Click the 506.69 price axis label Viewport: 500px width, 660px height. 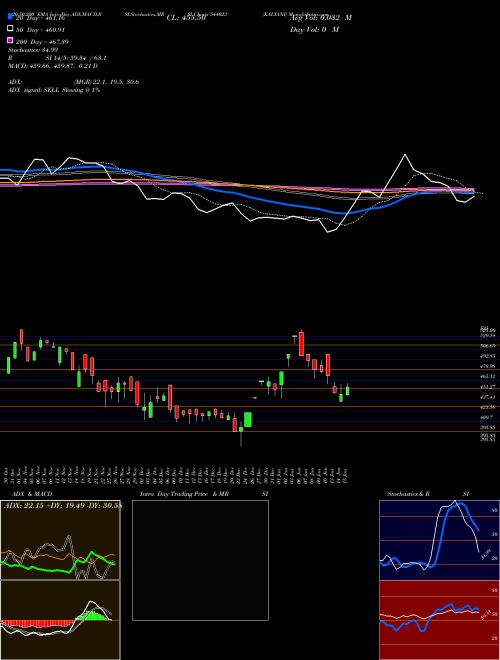[x=487, y=346]
